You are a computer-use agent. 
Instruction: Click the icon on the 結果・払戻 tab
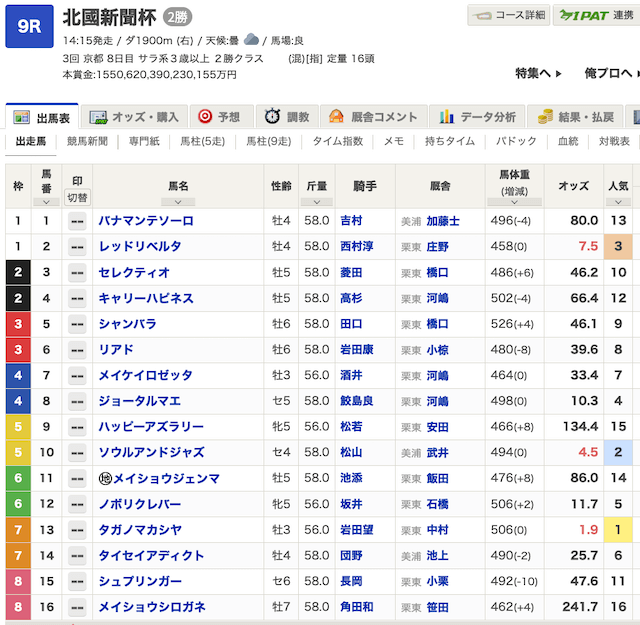(545, 117)
